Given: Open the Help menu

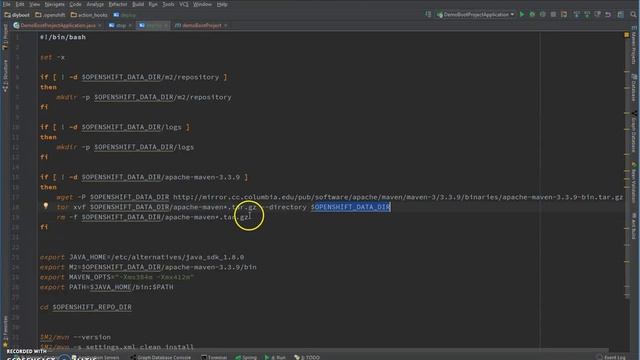Looking at the screenshot, I should 222,4.
